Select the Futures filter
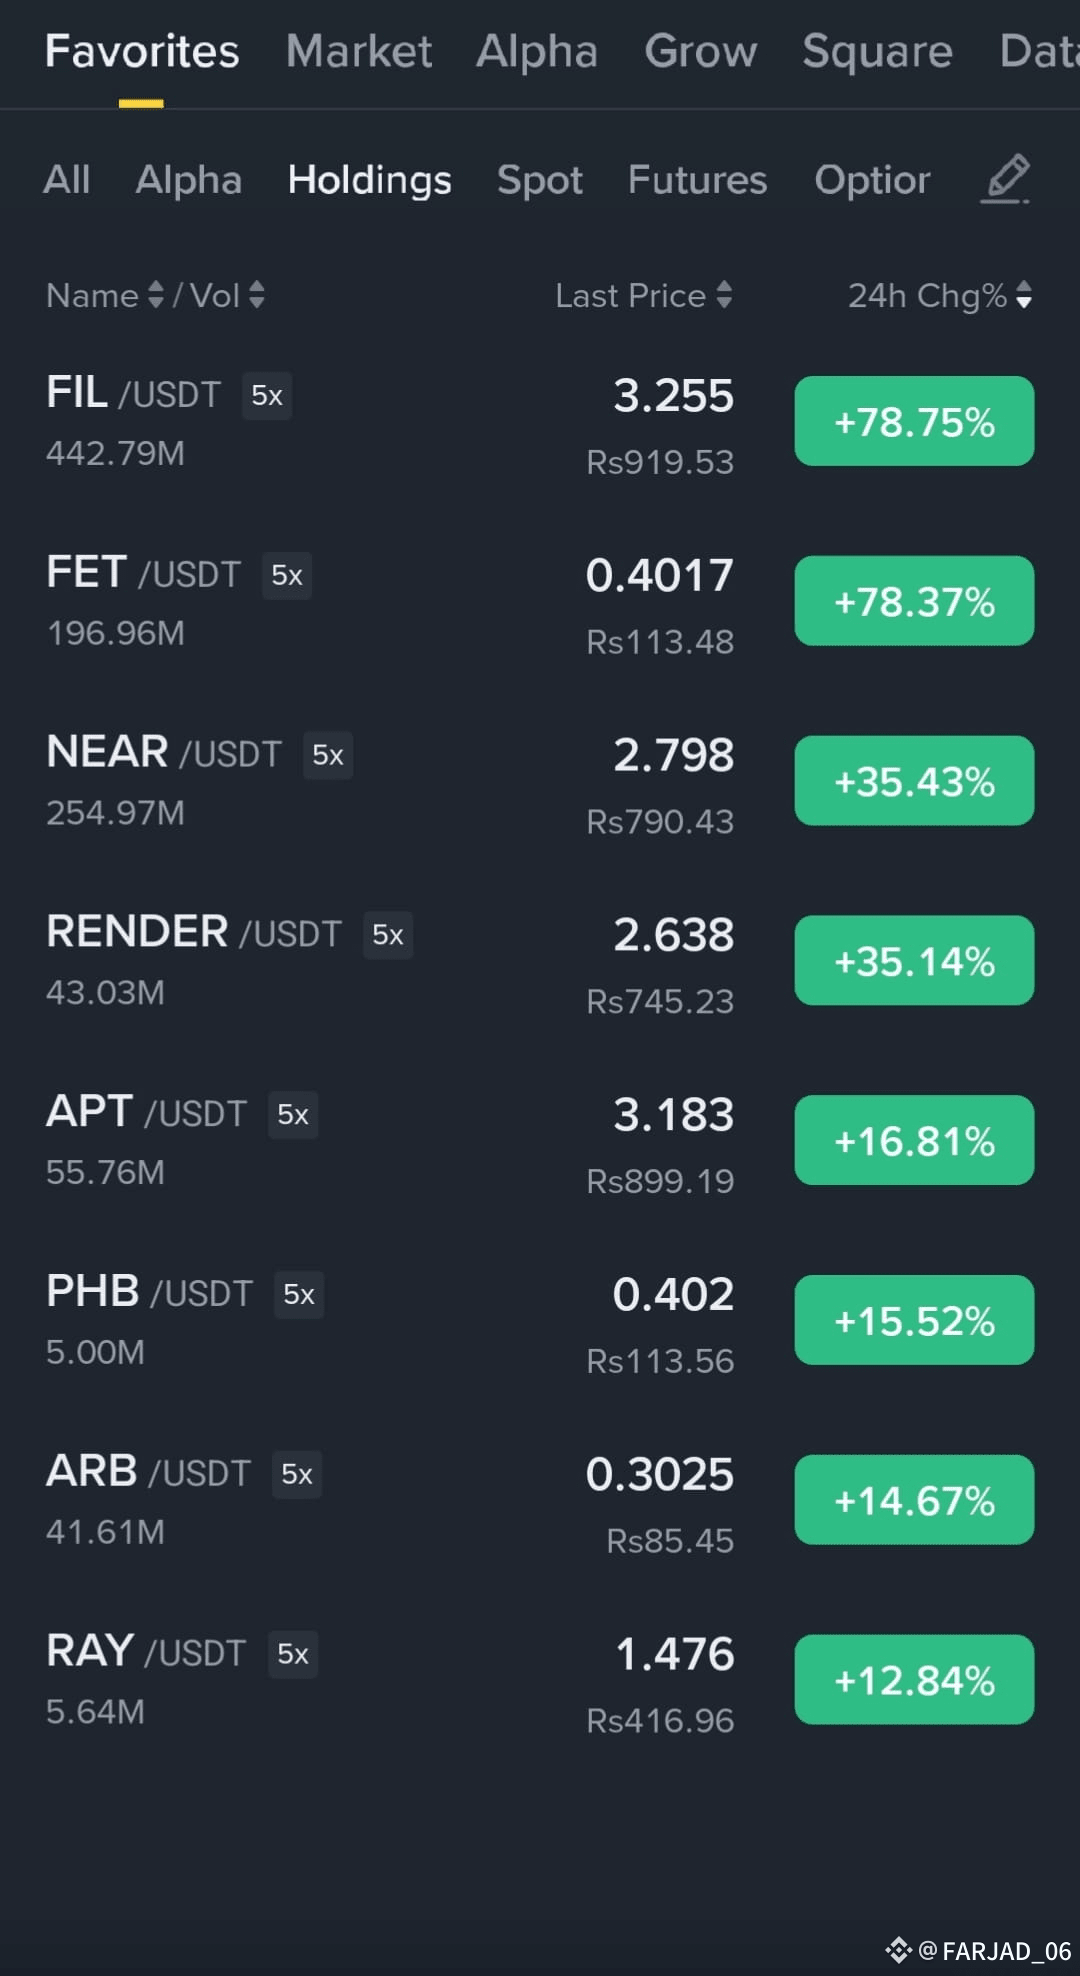This screenshot has width=1080, height=1976. [x=698, y=180]
